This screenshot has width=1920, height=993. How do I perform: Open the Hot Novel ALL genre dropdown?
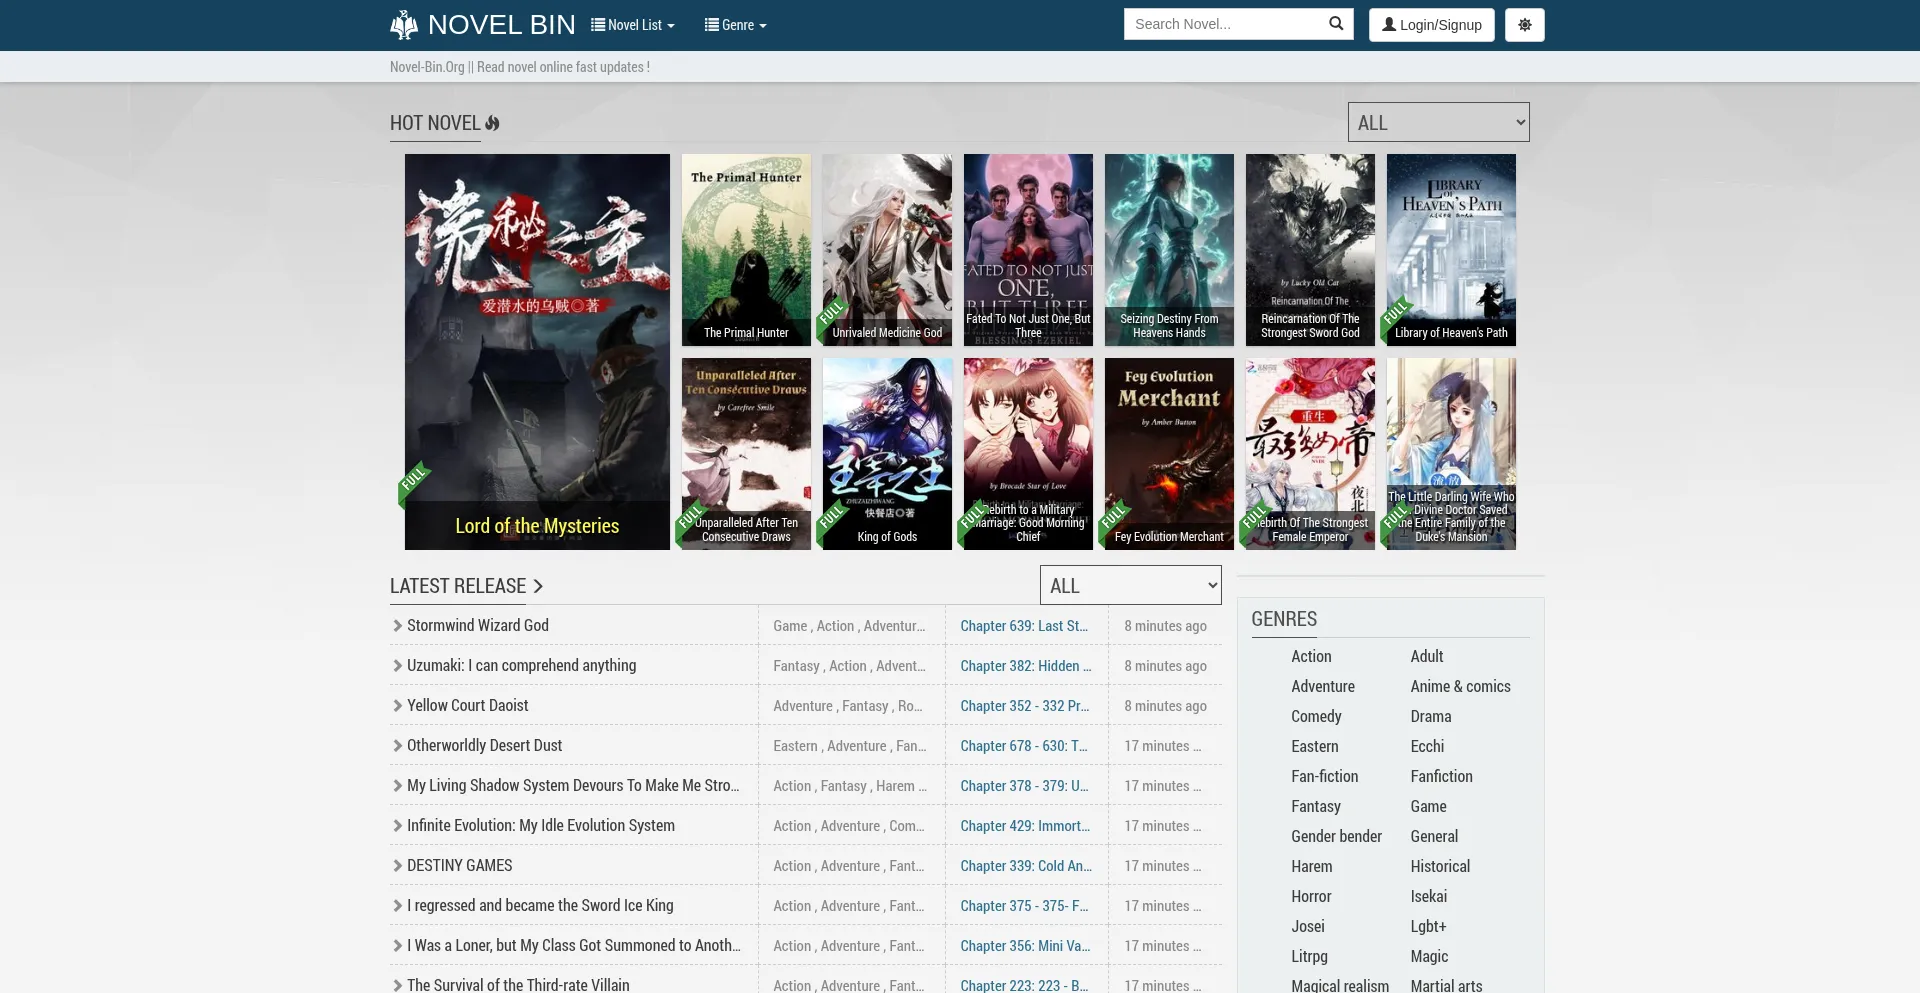click(x=1437, y=122)
